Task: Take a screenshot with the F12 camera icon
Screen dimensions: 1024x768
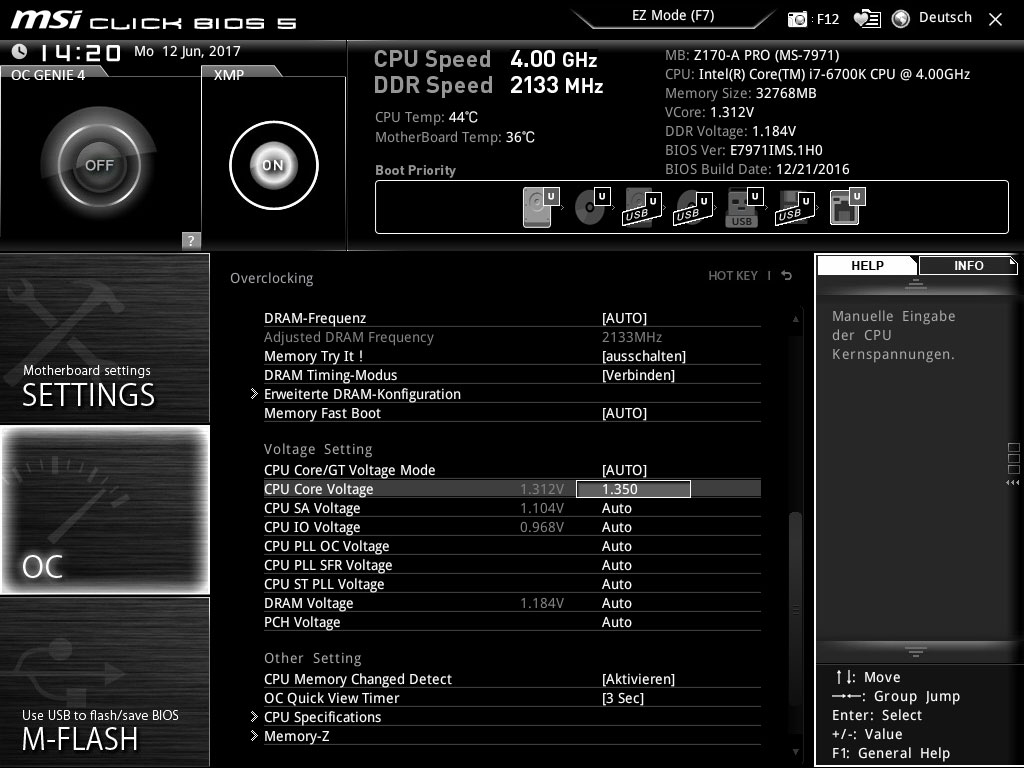Action: coord(797,19)
